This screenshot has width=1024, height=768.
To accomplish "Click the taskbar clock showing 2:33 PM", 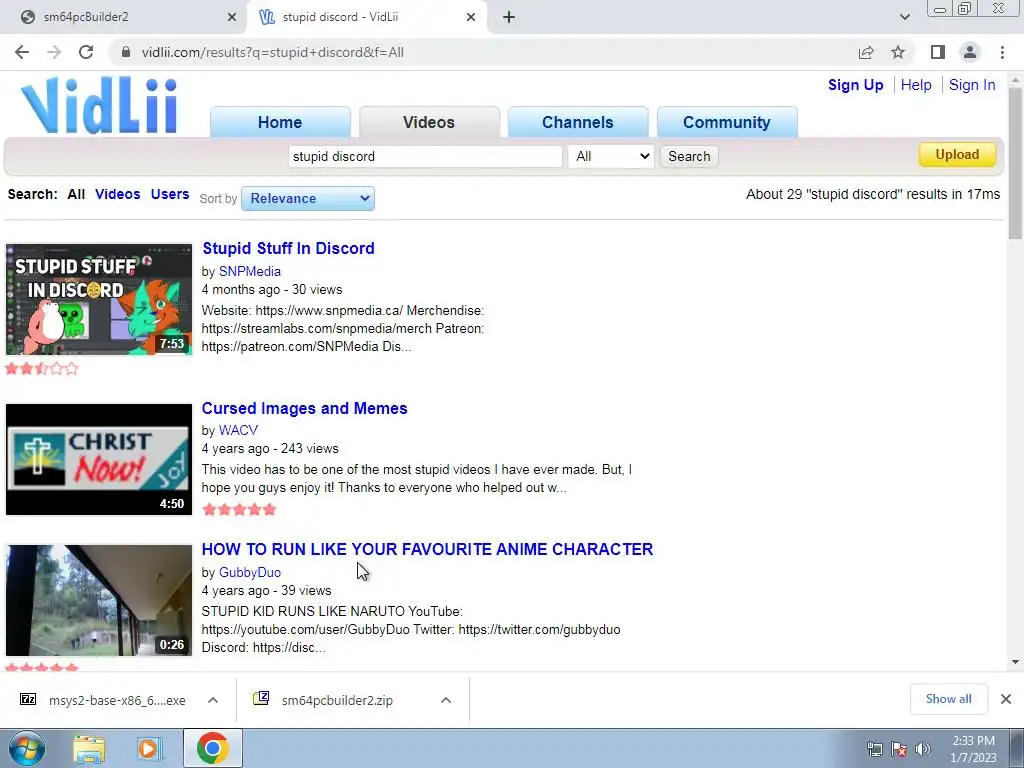I will (973, 749).
